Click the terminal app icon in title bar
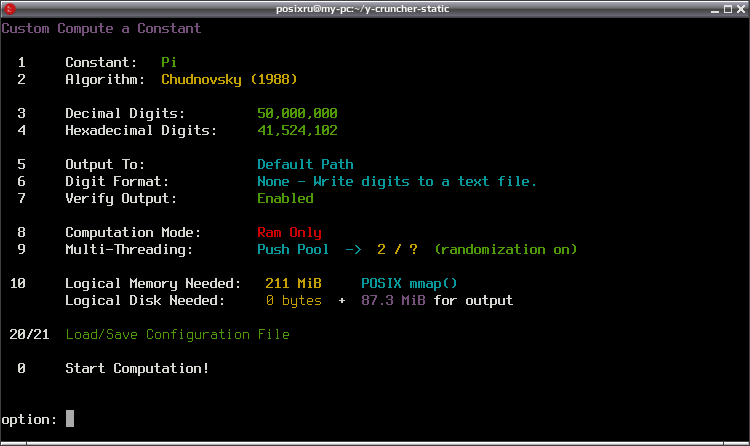Screen dimensions: 750x446 pyautogui.click(x=10, y=9)
